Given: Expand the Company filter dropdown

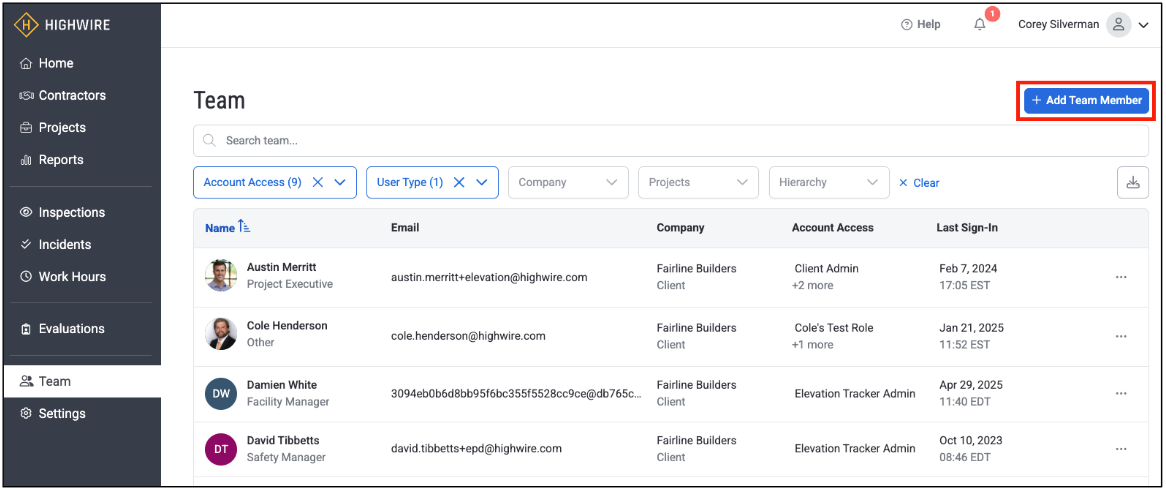Looking at the screenshot, I should (x=569, y=182).
